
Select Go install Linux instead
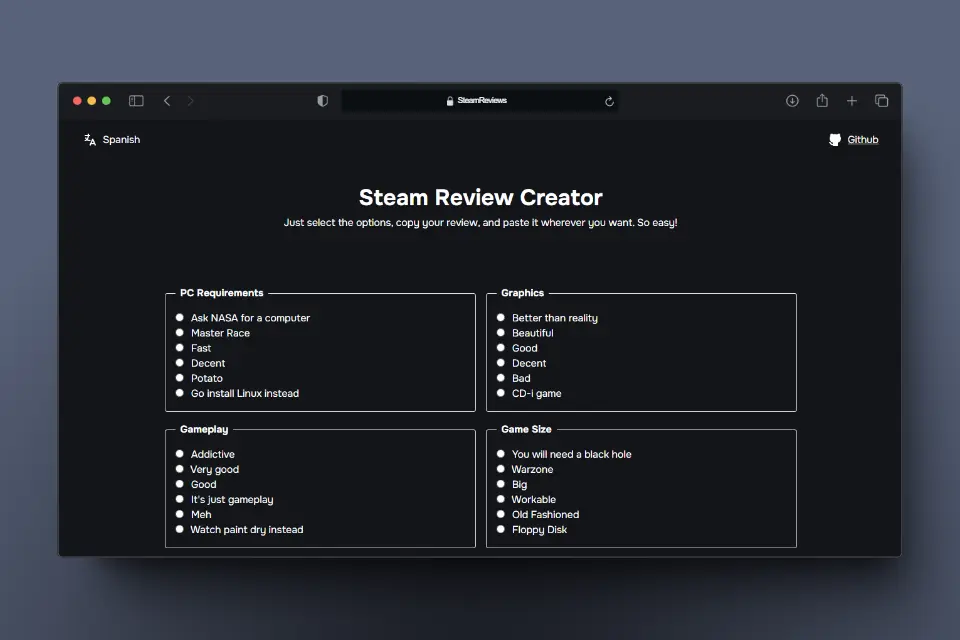[x=179, y=393]
